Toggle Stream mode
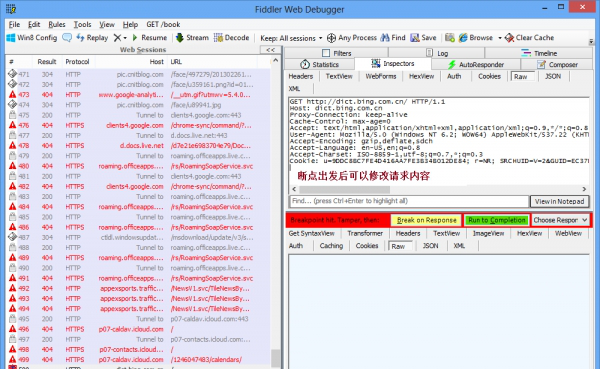The height and width of the screenshot is (383, 600). 192,38
